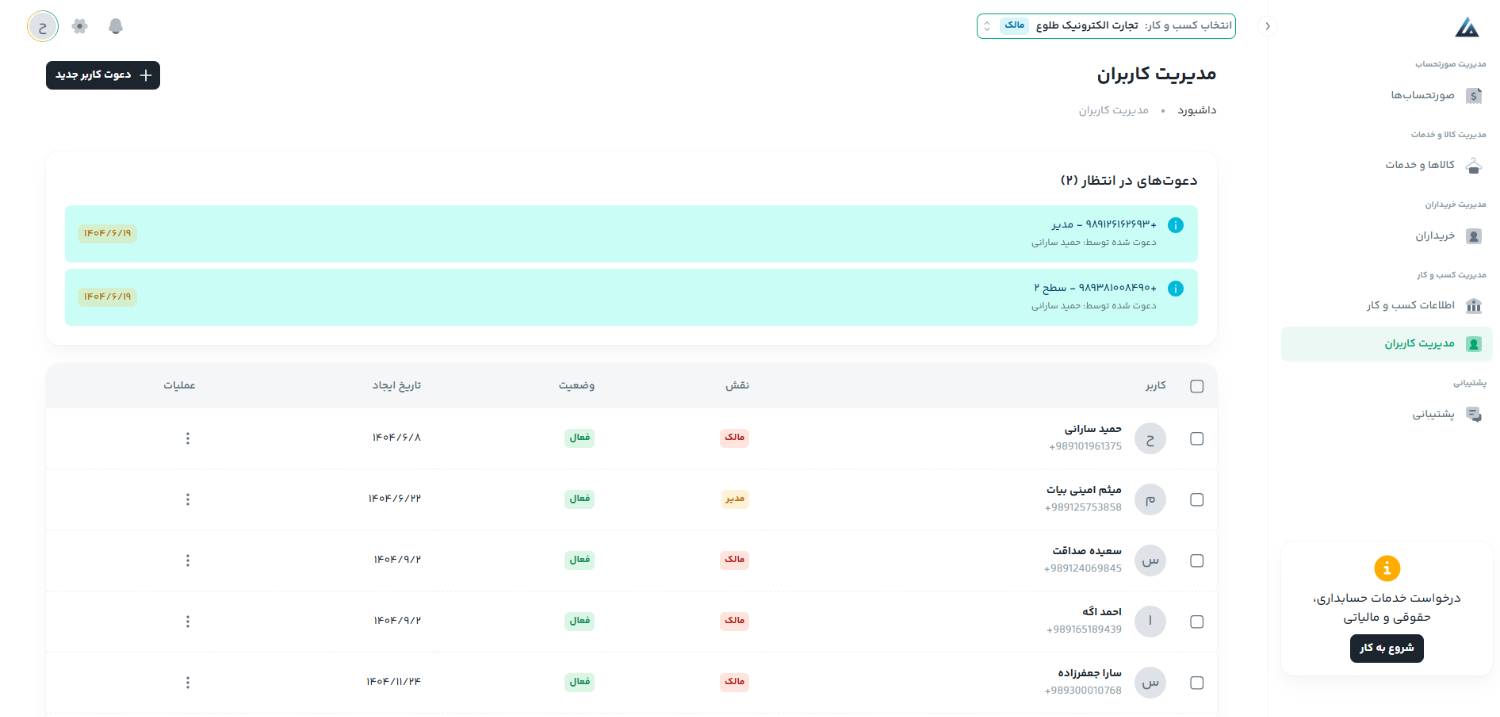This screenshot has height=717, width=1500.
Task: Check the box for سعیده صداقت
Action: click(1197, 561)
